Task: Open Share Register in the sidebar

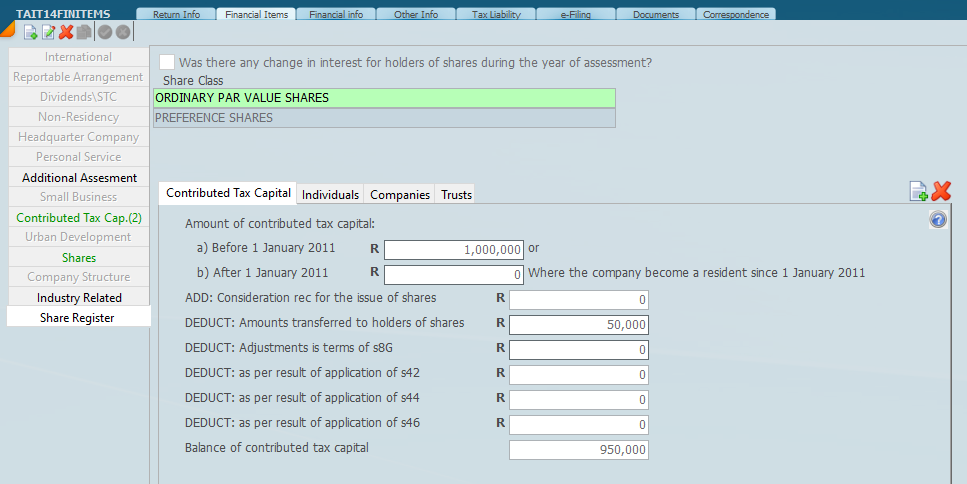Action: tap(77, 317)
